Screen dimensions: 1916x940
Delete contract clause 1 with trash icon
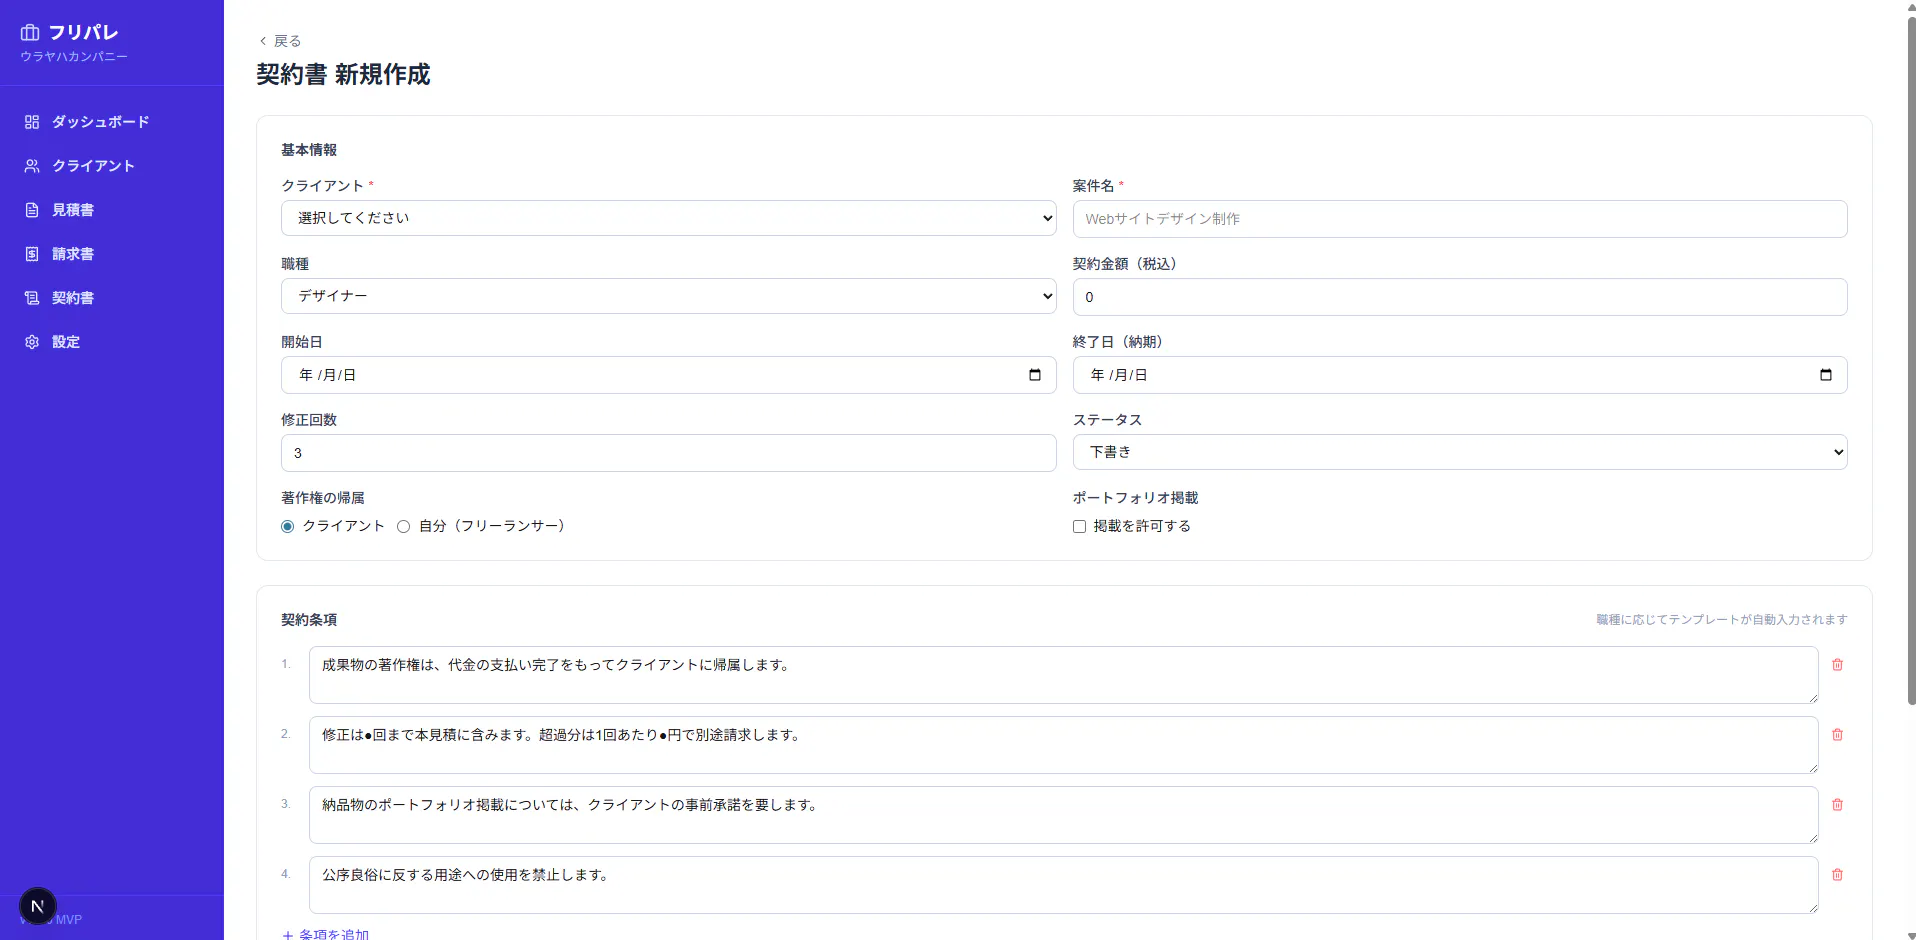(x=1837, y=665)
